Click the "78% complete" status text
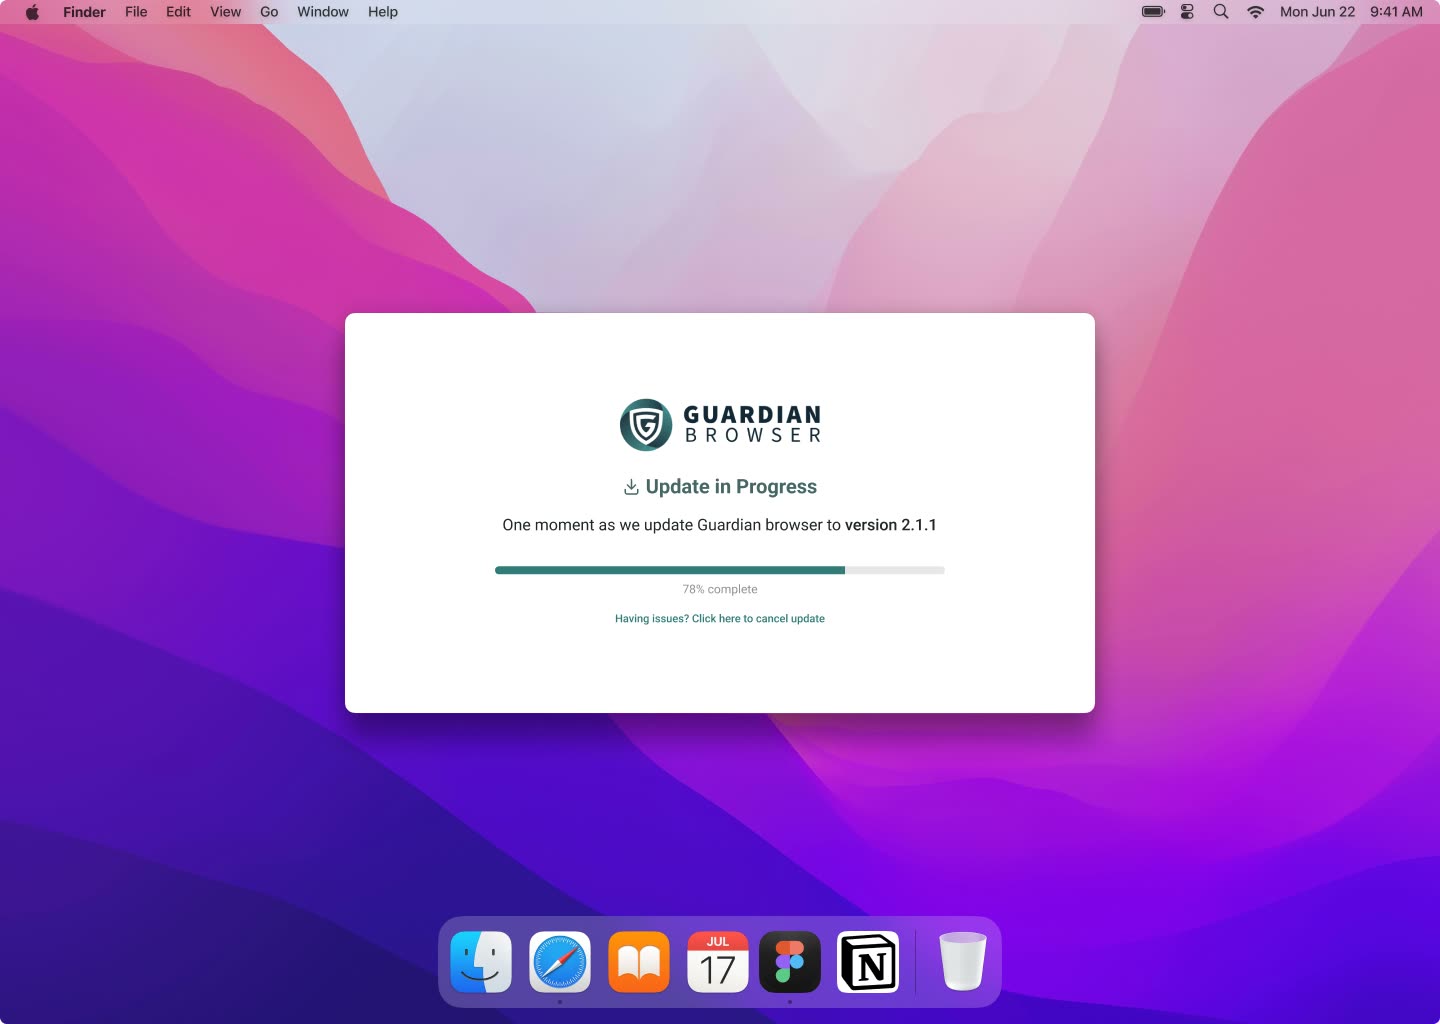 coord(720,590)
